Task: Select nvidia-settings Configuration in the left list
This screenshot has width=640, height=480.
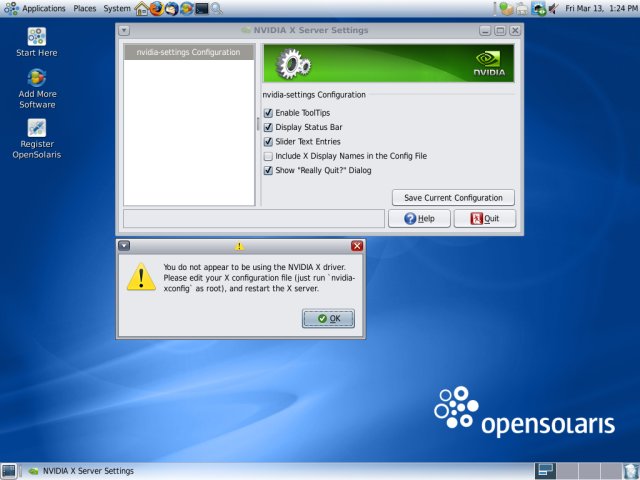Action: coord(189,52)
